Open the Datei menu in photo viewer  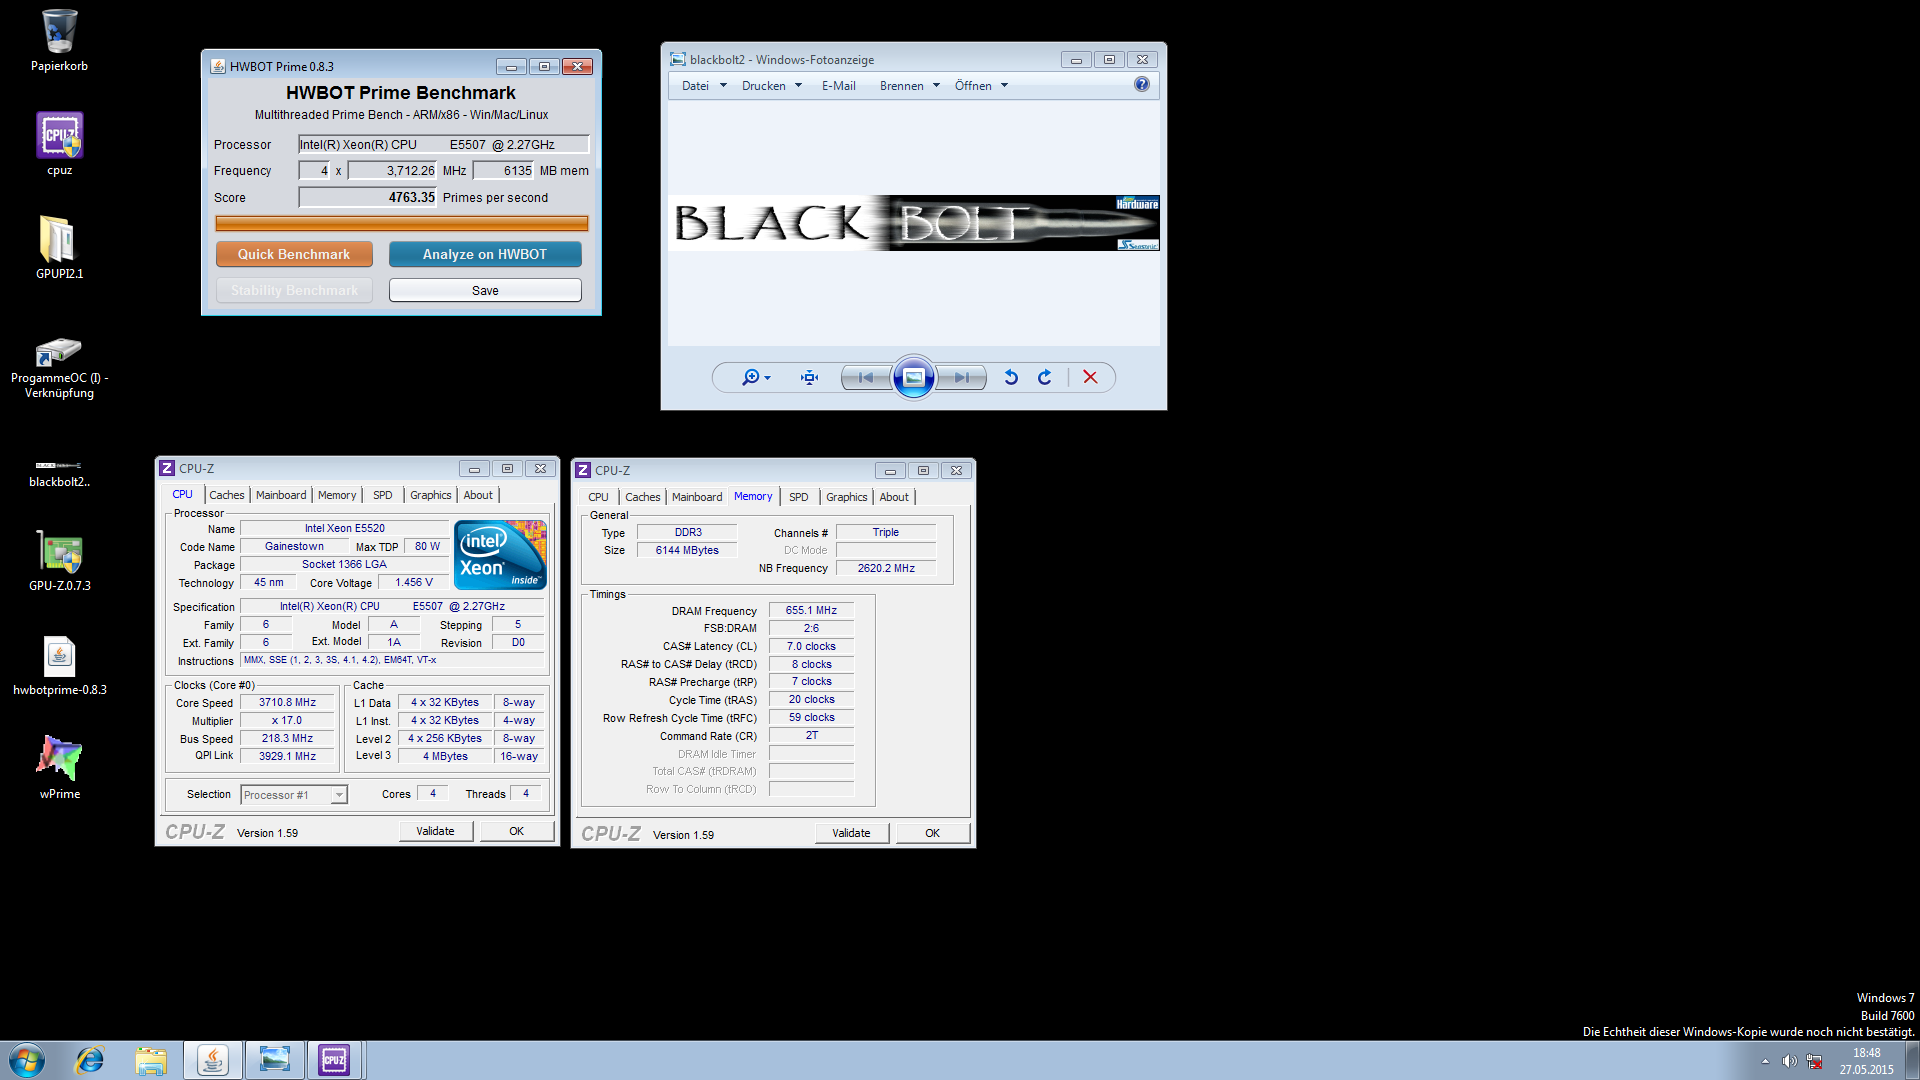coord(704,86)
